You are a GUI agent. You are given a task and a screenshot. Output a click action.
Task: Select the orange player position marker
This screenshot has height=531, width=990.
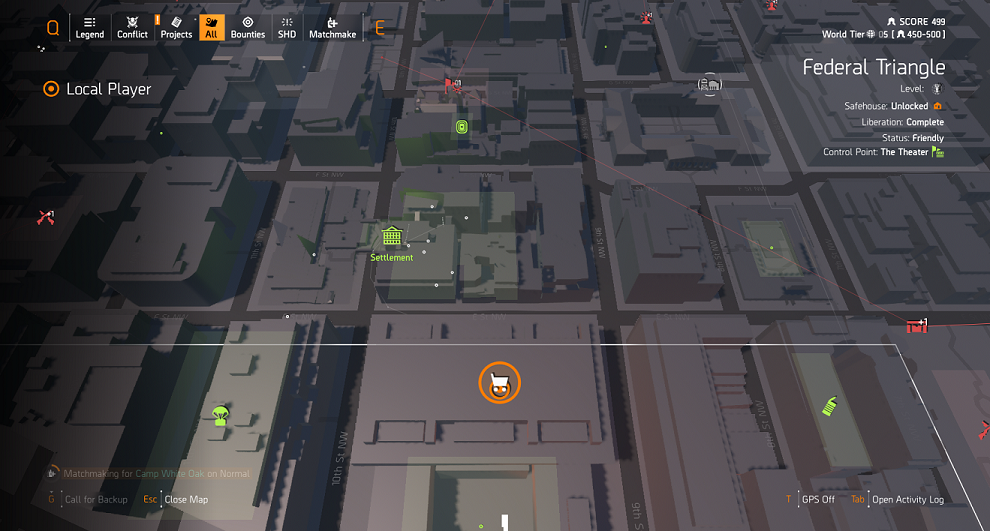[x=499, y=383]
